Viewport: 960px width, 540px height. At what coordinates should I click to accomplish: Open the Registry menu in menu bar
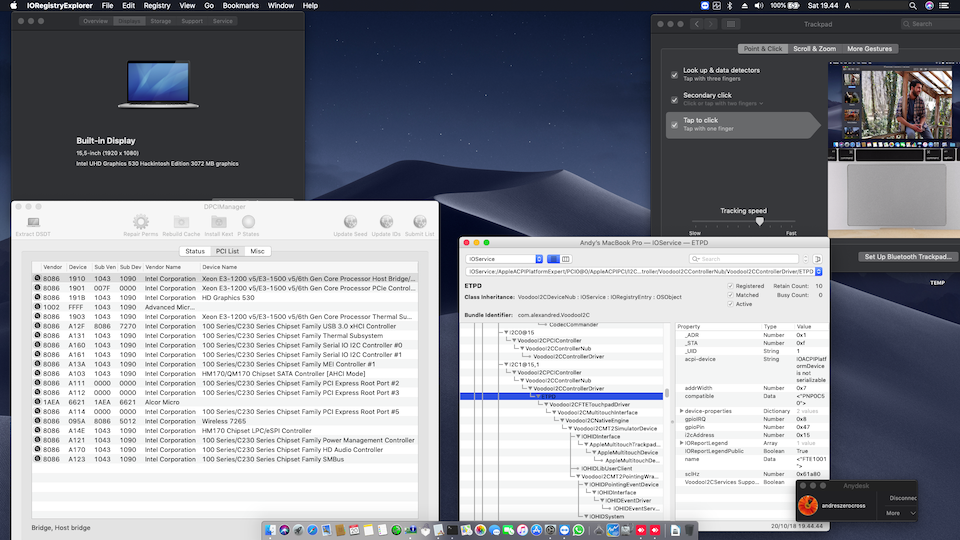156,6
